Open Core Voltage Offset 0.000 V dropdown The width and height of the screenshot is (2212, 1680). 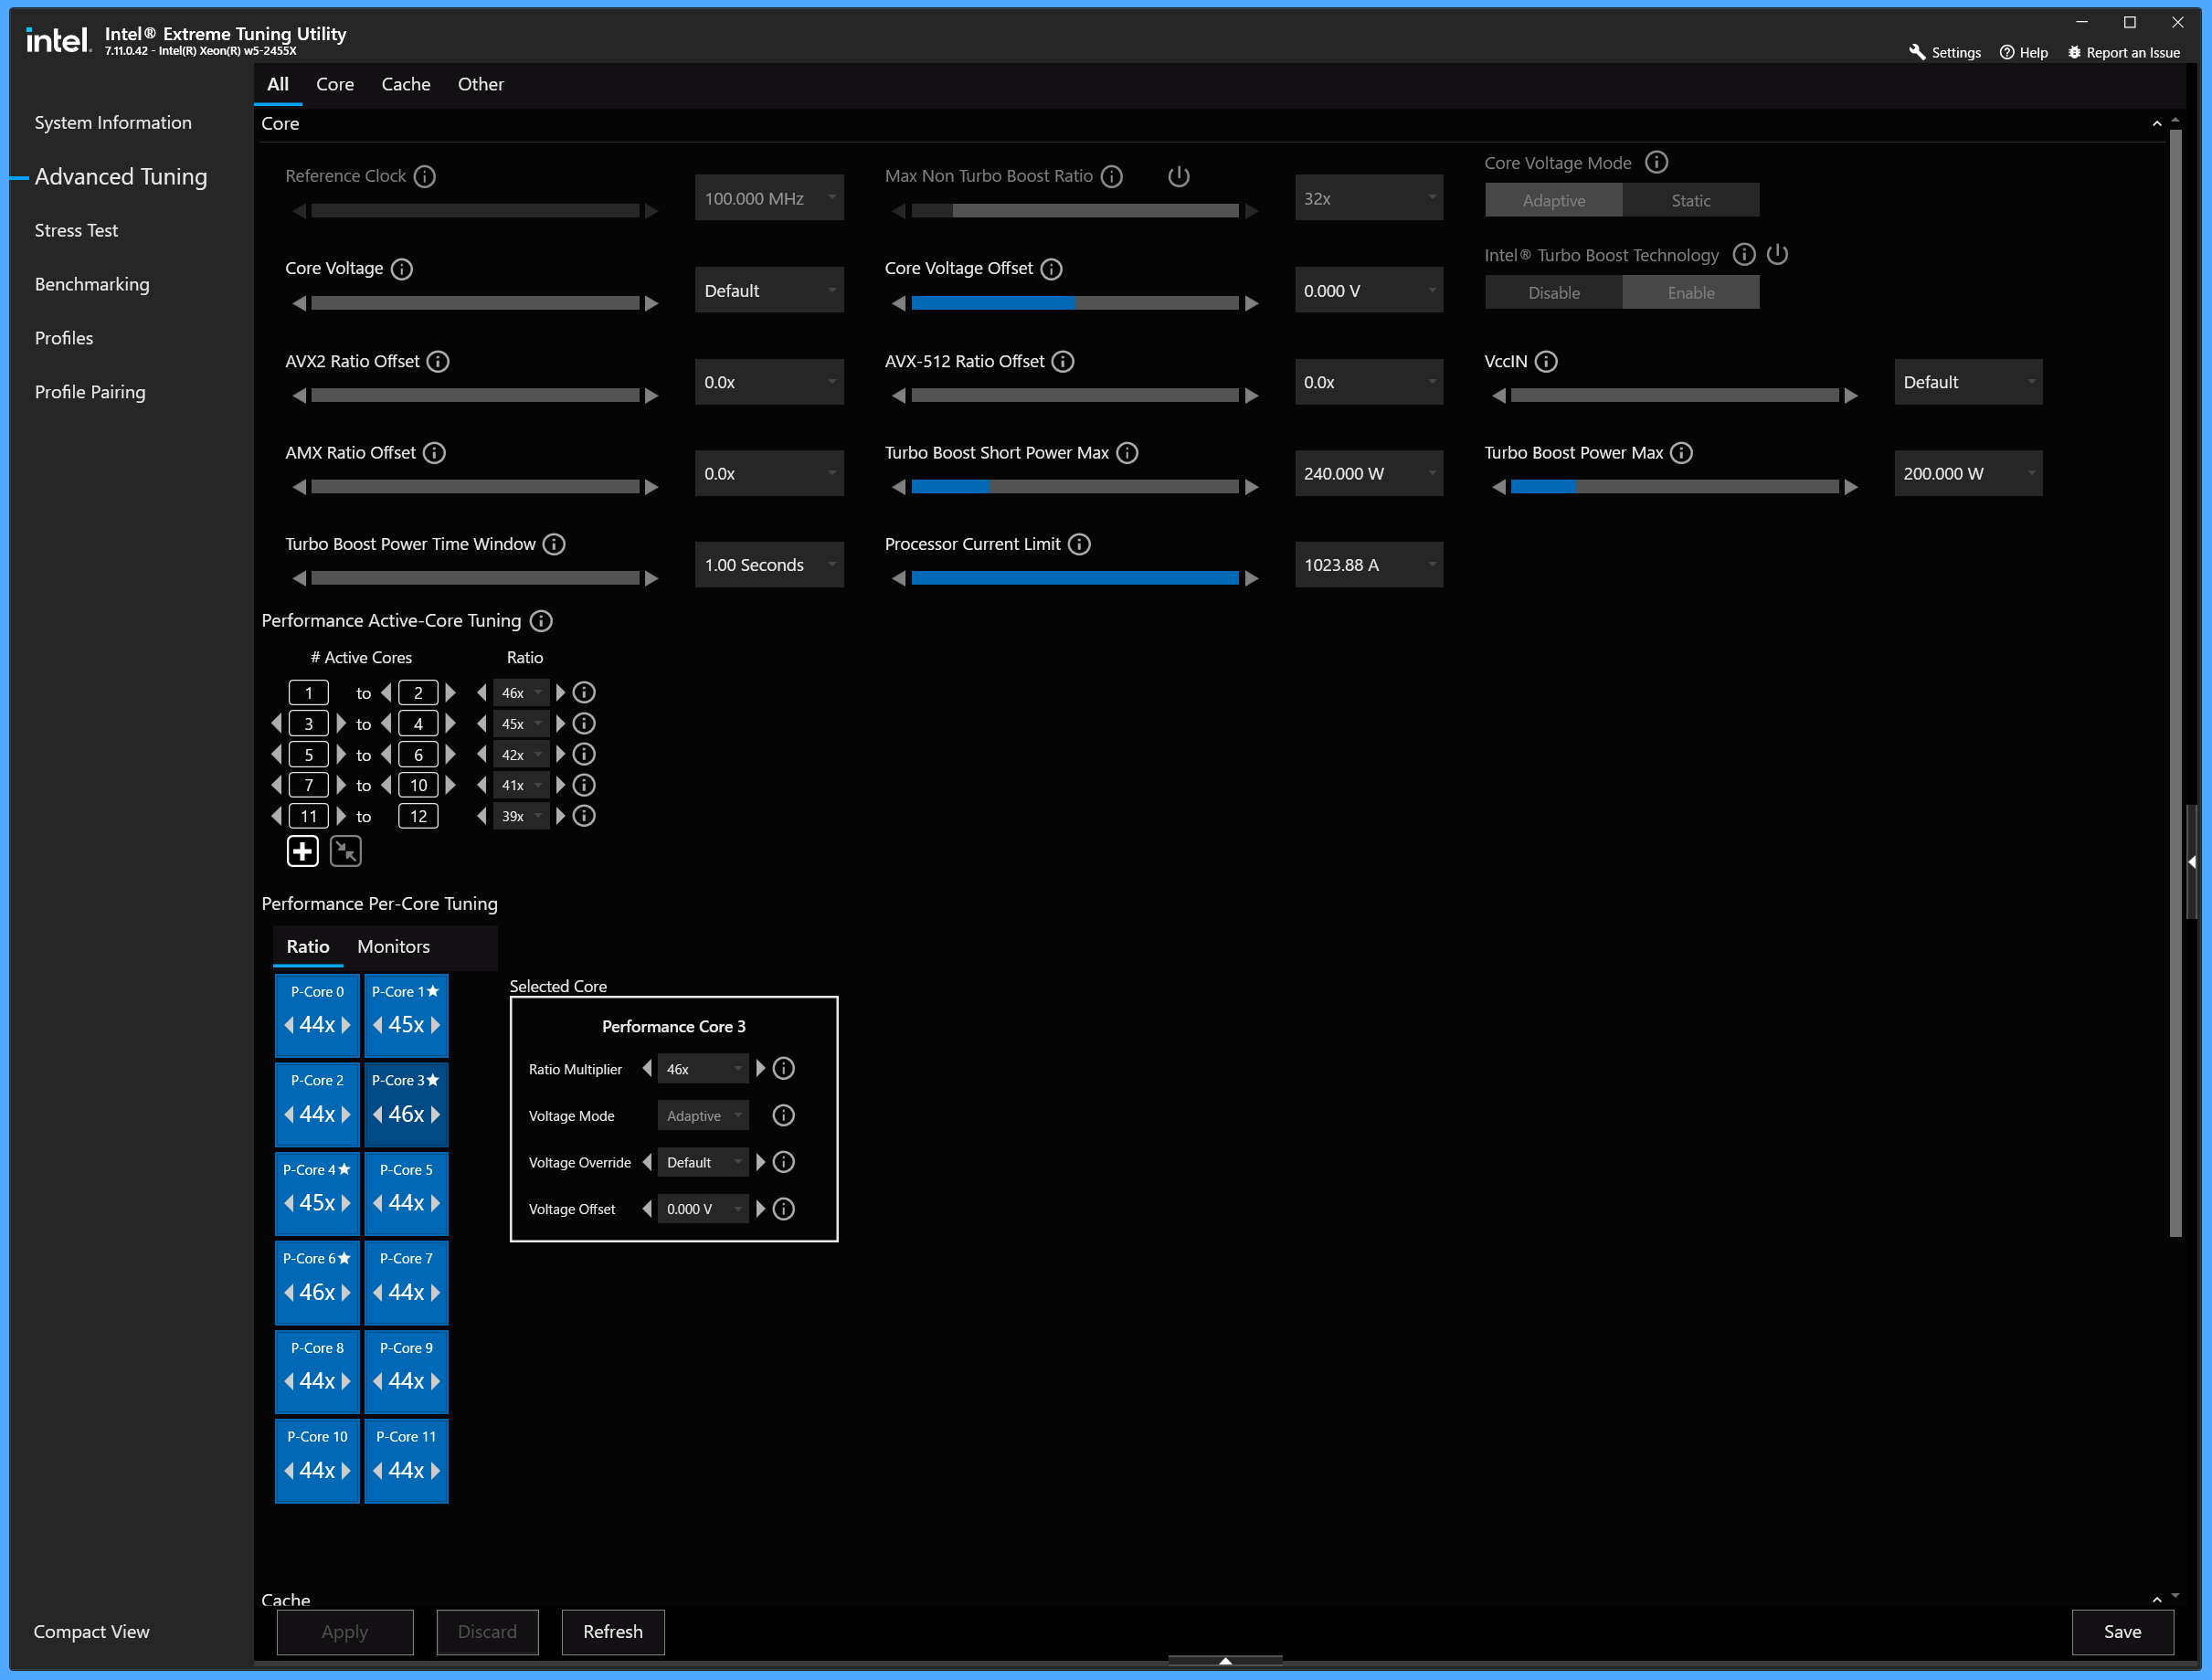click(x=1368, y=290)
